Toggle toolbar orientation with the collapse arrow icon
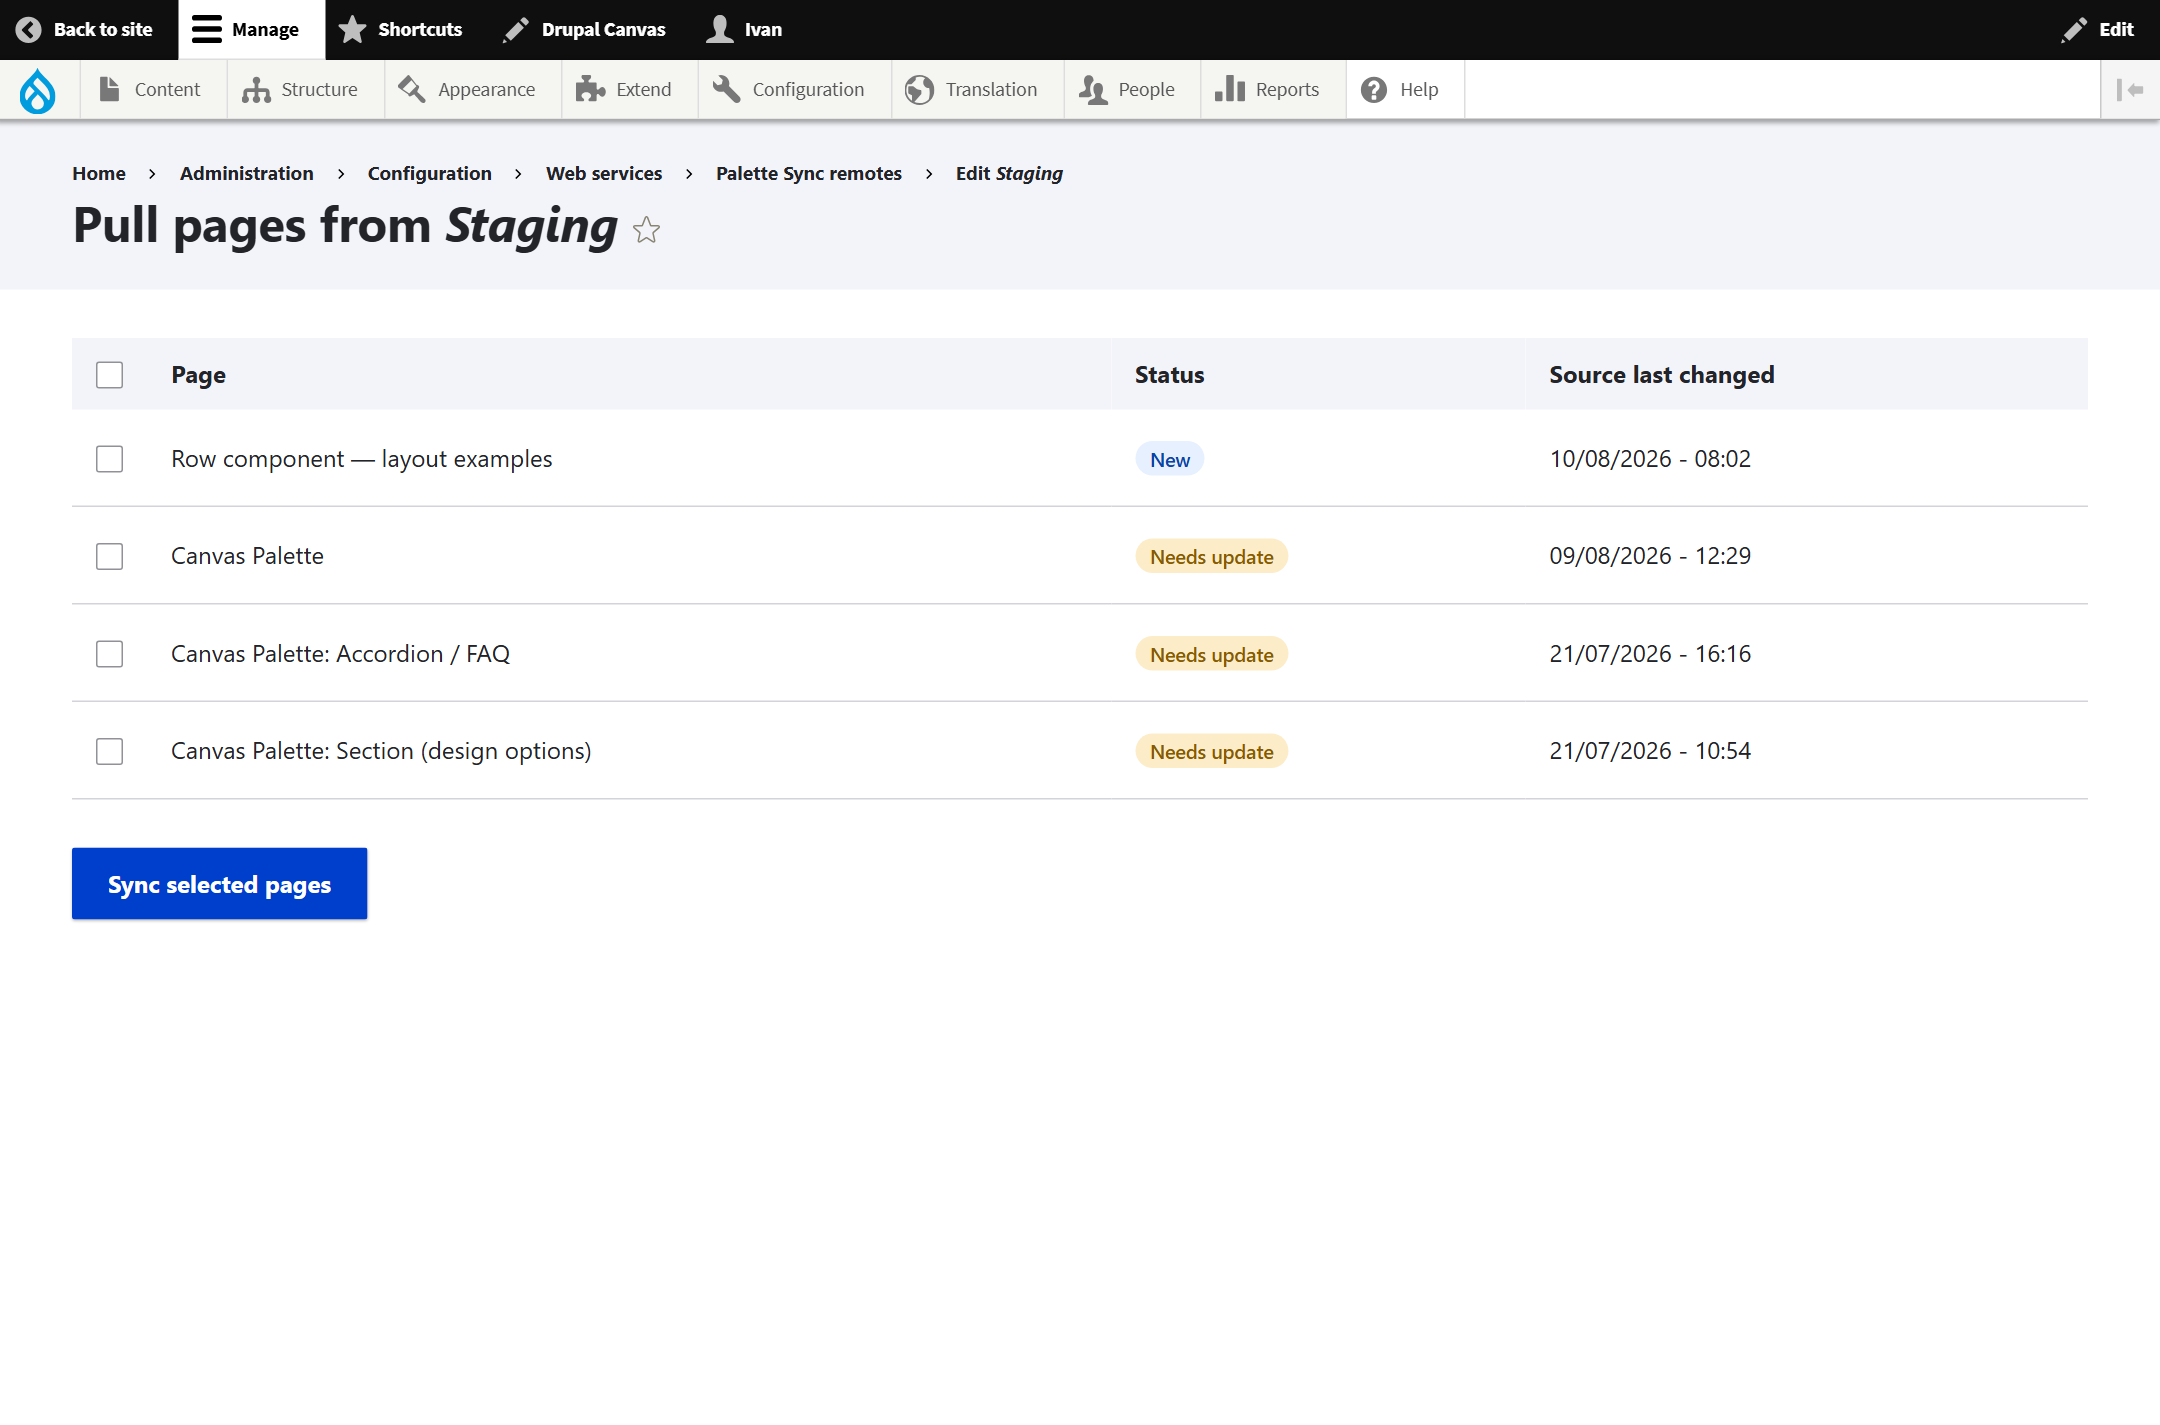This screenshot has height=1425, width=2160. pyautogui.click(x=2130, y=90)
